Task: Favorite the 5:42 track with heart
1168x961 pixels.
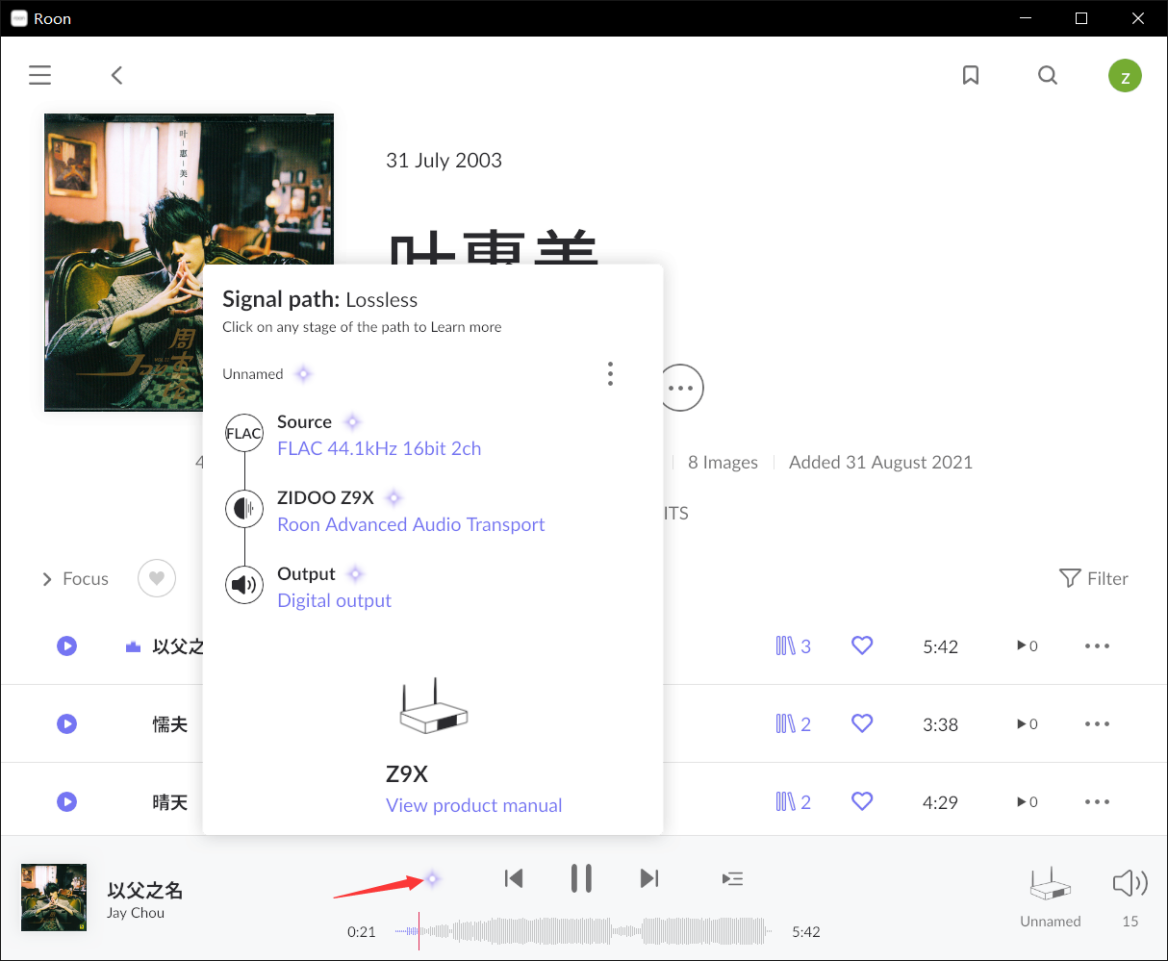Action: pos(862,646)
